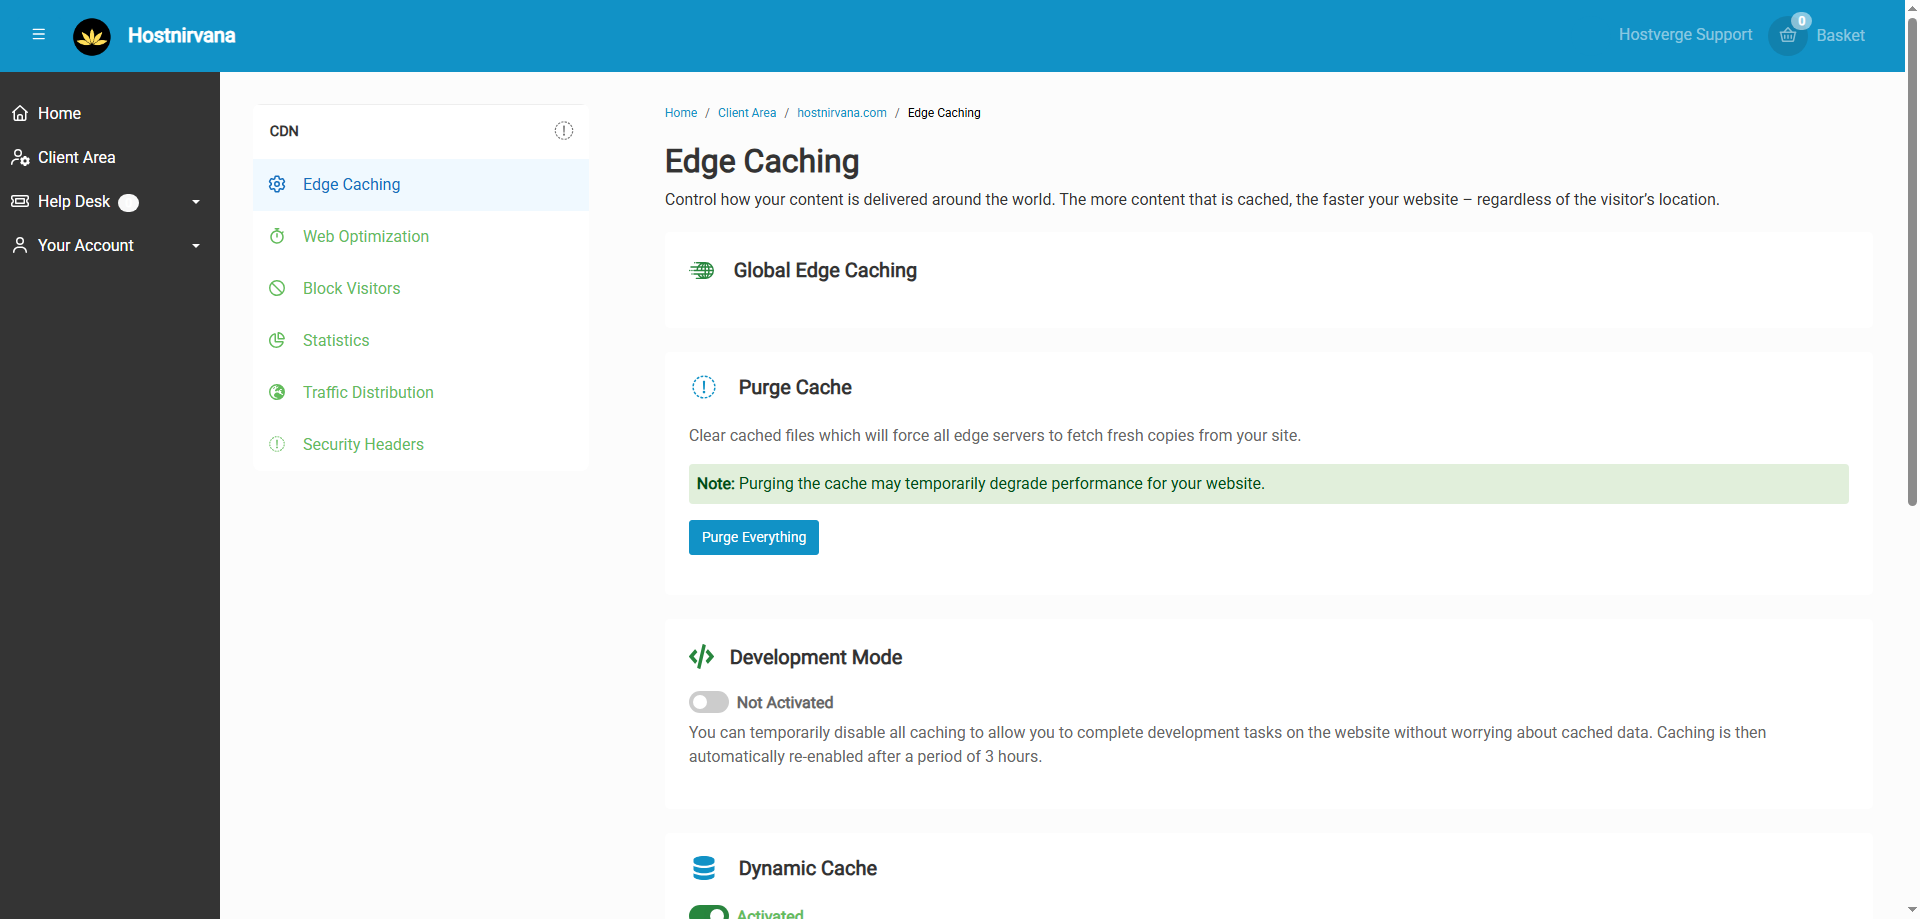
Task: Click the hamburger menu icon
Action: pos(39,35)
